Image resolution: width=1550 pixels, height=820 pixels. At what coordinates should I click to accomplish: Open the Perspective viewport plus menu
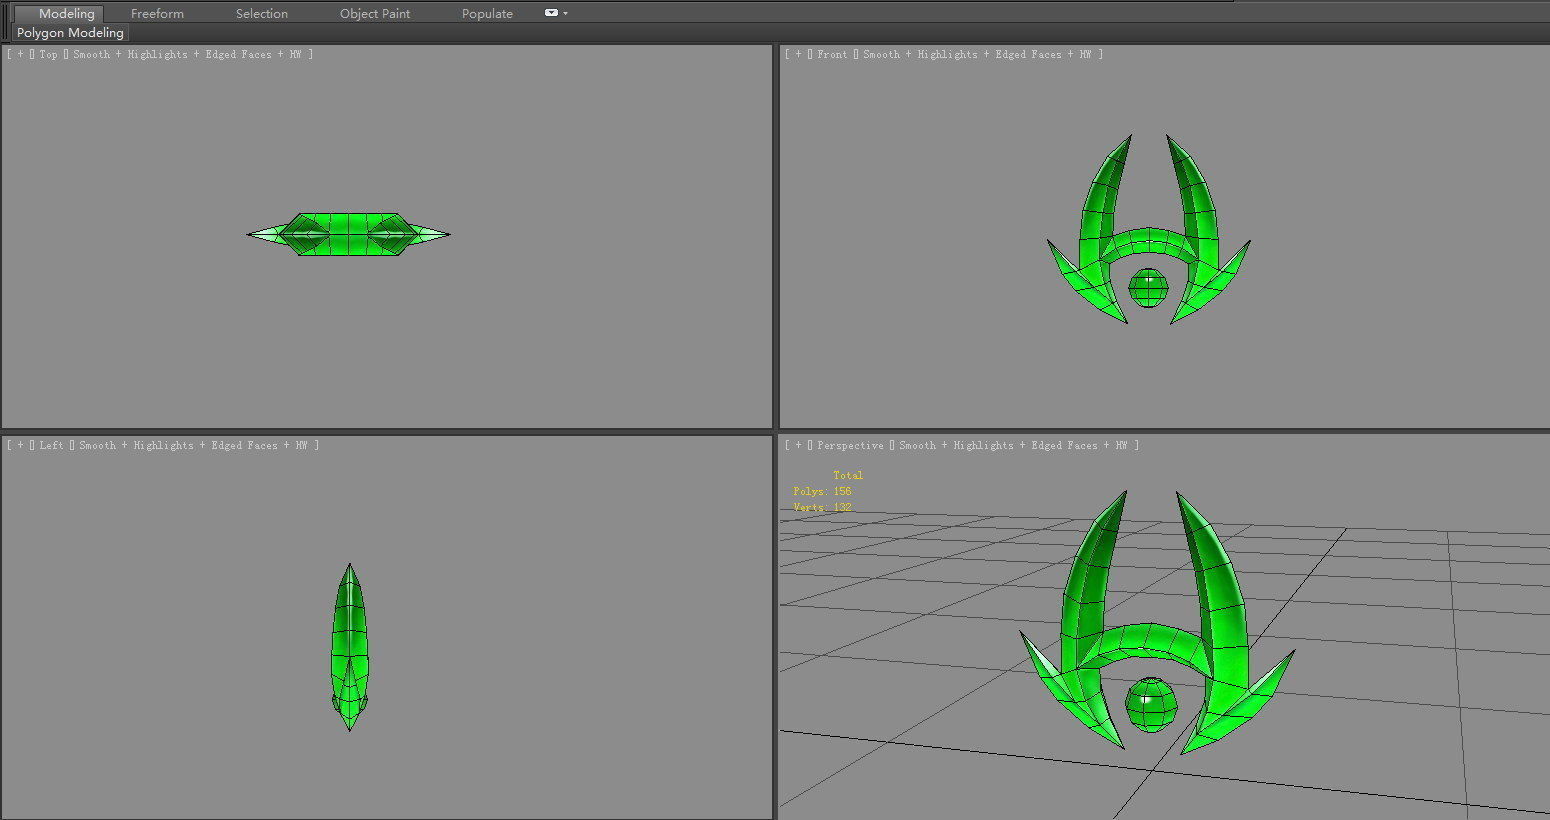798,446
